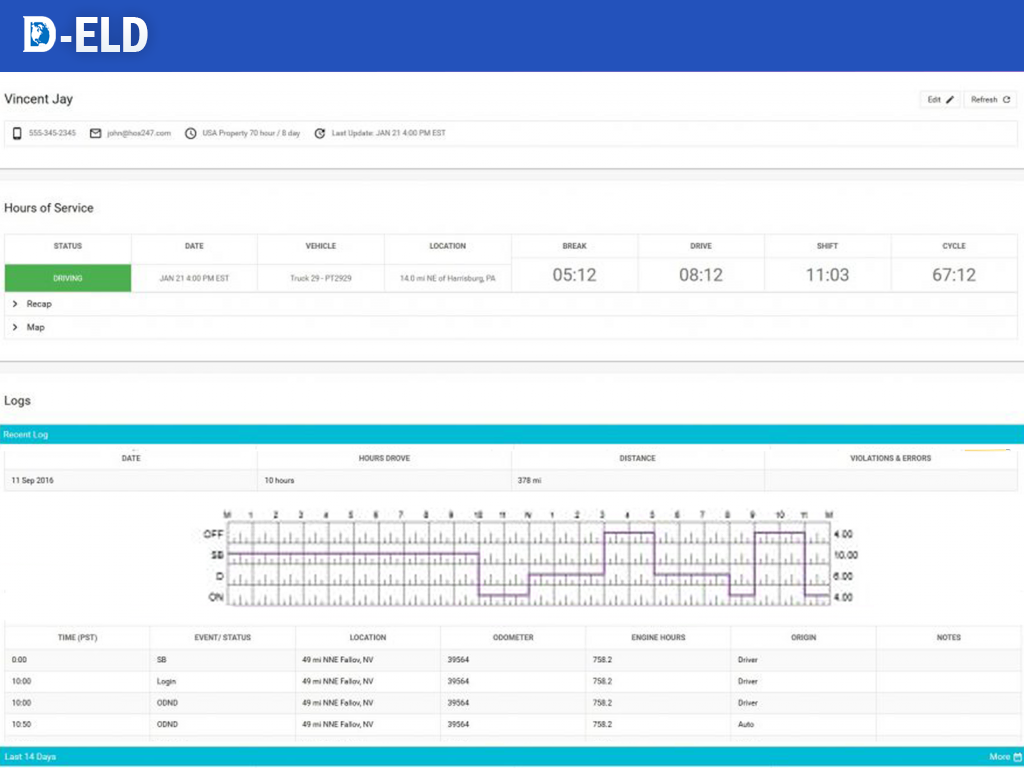Click the Truck 29 - PT2929 vehicle cell
1024x768 pixels.
tap(320, 278)
